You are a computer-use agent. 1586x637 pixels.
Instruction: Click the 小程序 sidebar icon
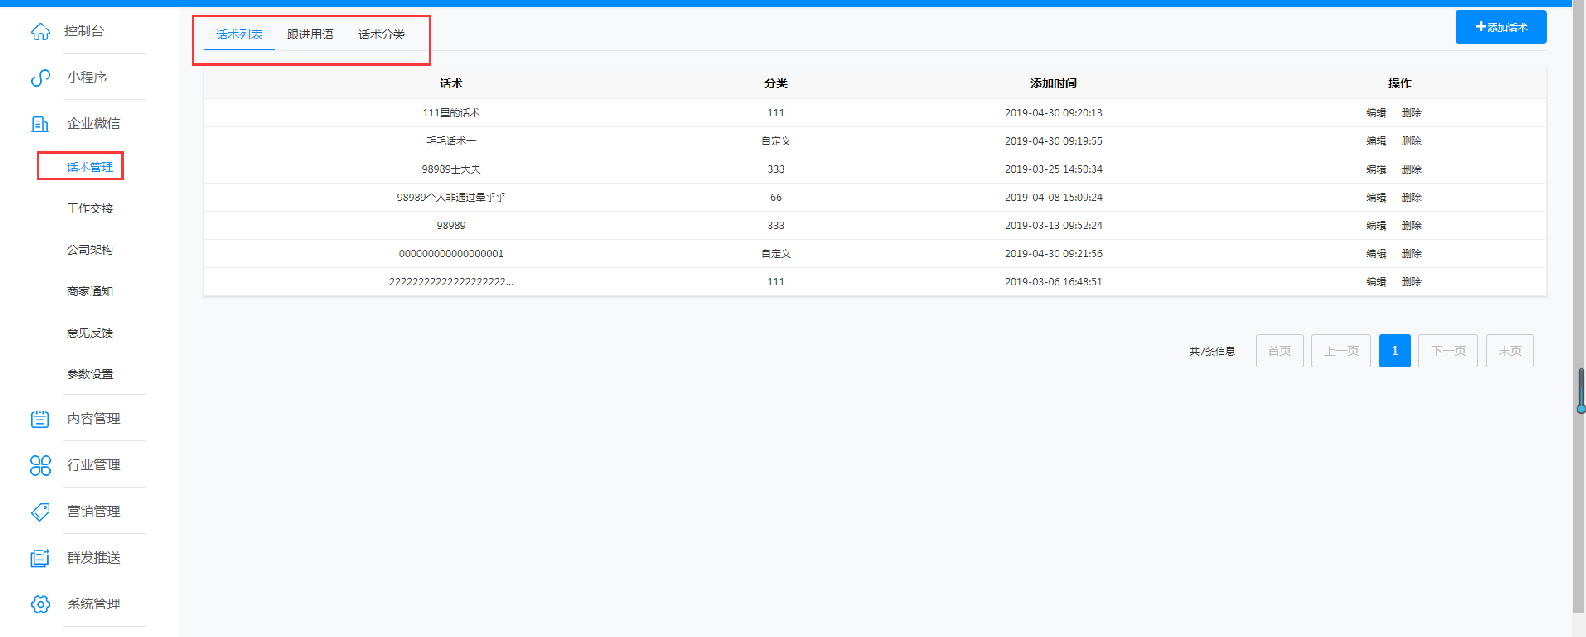[40, 78]
